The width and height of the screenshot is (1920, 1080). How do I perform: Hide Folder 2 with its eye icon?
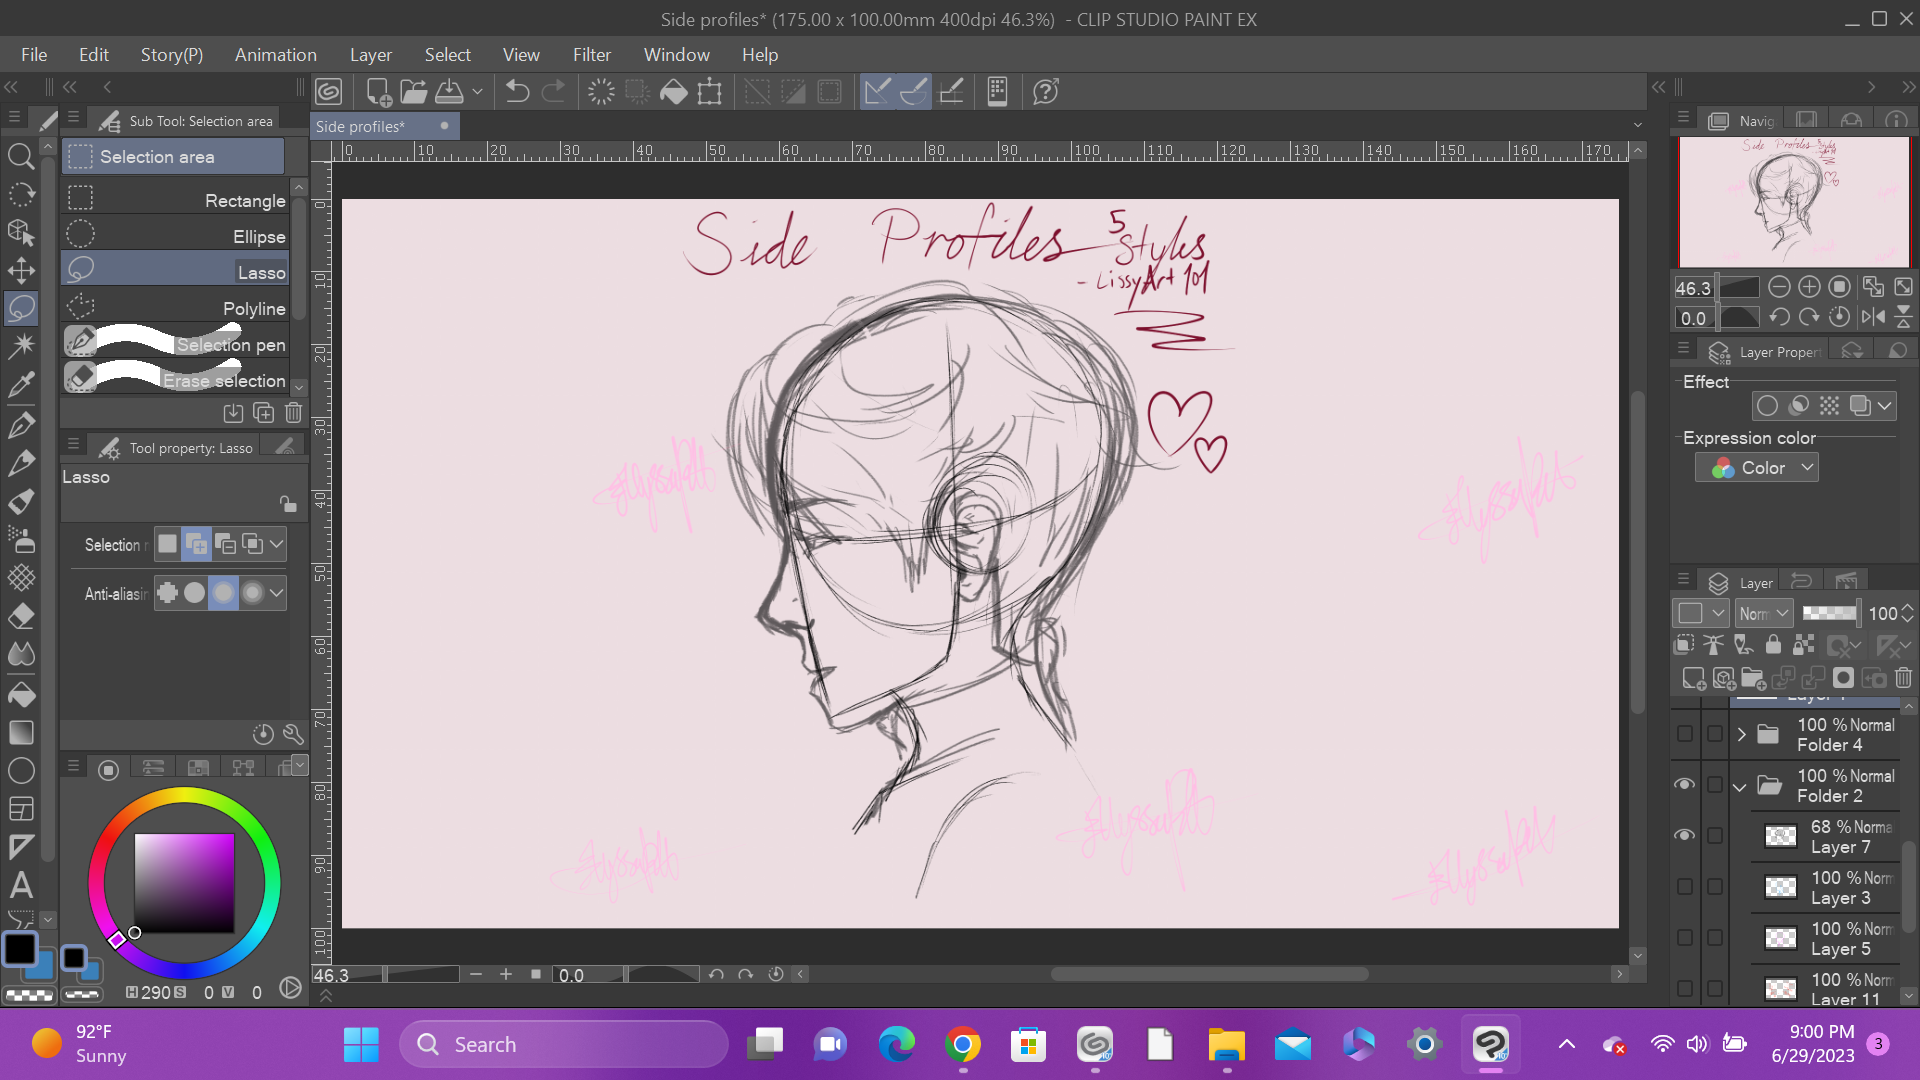(x=1685, y=784)
